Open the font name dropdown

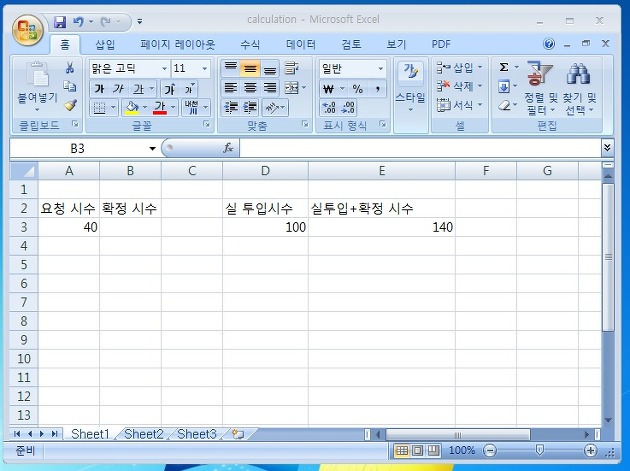(x=164, y=69)
